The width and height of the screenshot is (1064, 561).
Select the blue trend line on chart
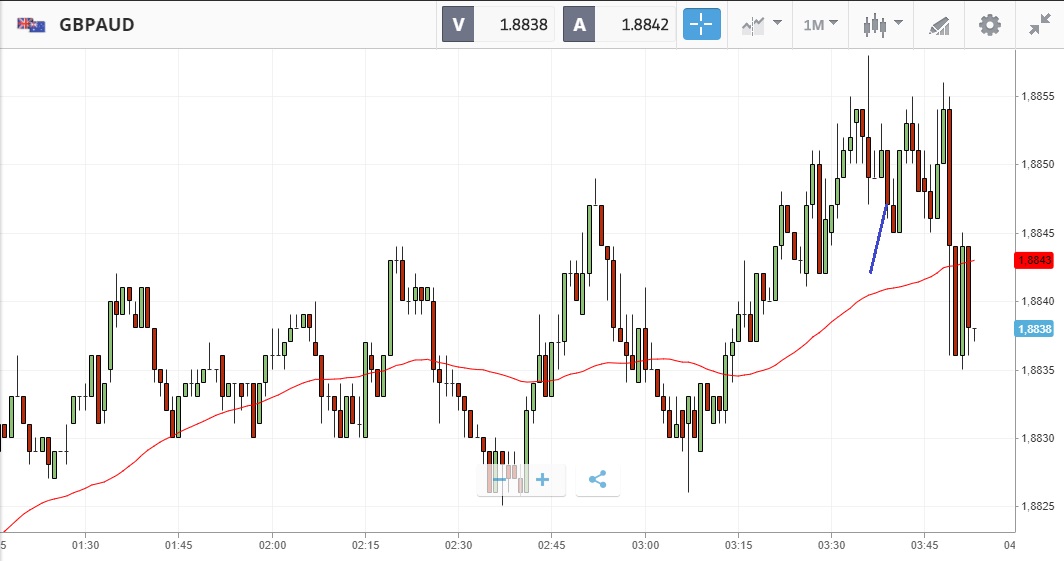pos(879,238)
